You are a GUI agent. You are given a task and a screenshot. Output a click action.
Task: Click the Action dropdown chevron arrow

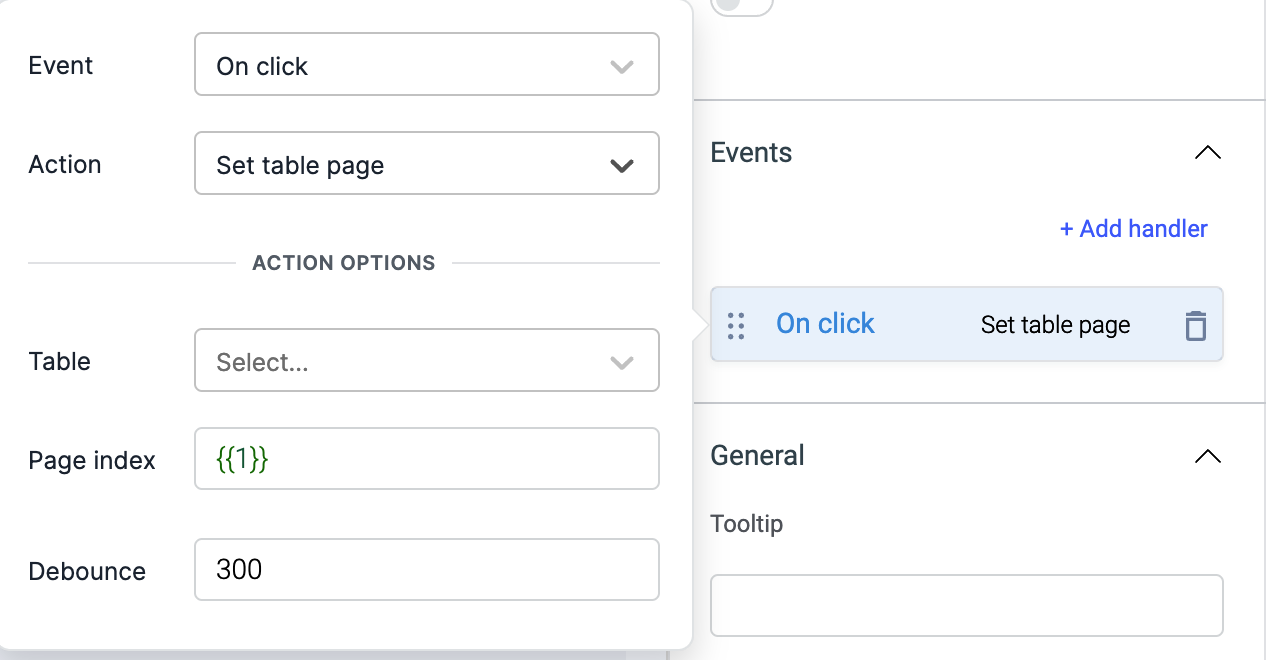coord(622,166)
